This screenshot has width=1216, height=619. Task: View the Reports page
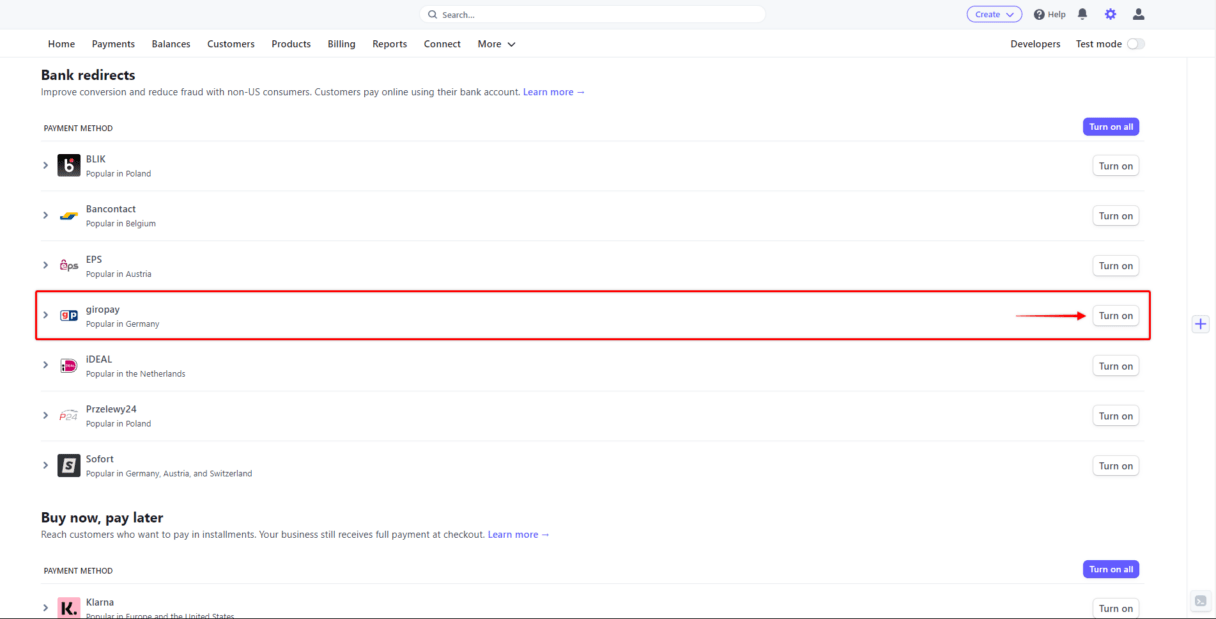(389, 44)
